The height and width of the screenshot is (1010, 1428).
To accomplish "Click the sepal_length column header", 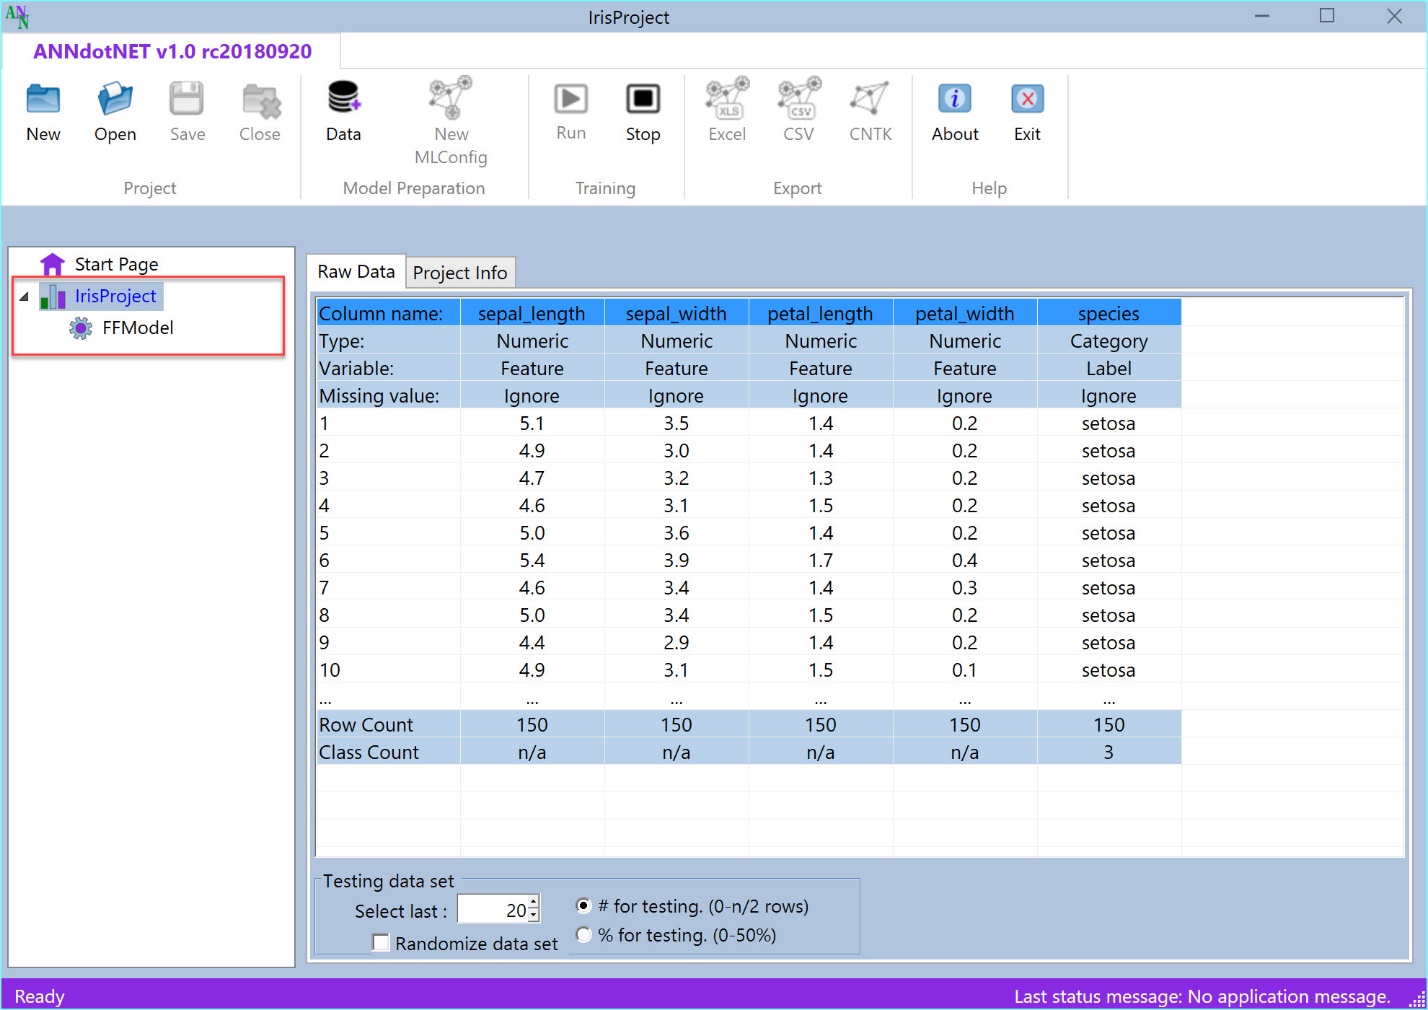I will point(532,313).
